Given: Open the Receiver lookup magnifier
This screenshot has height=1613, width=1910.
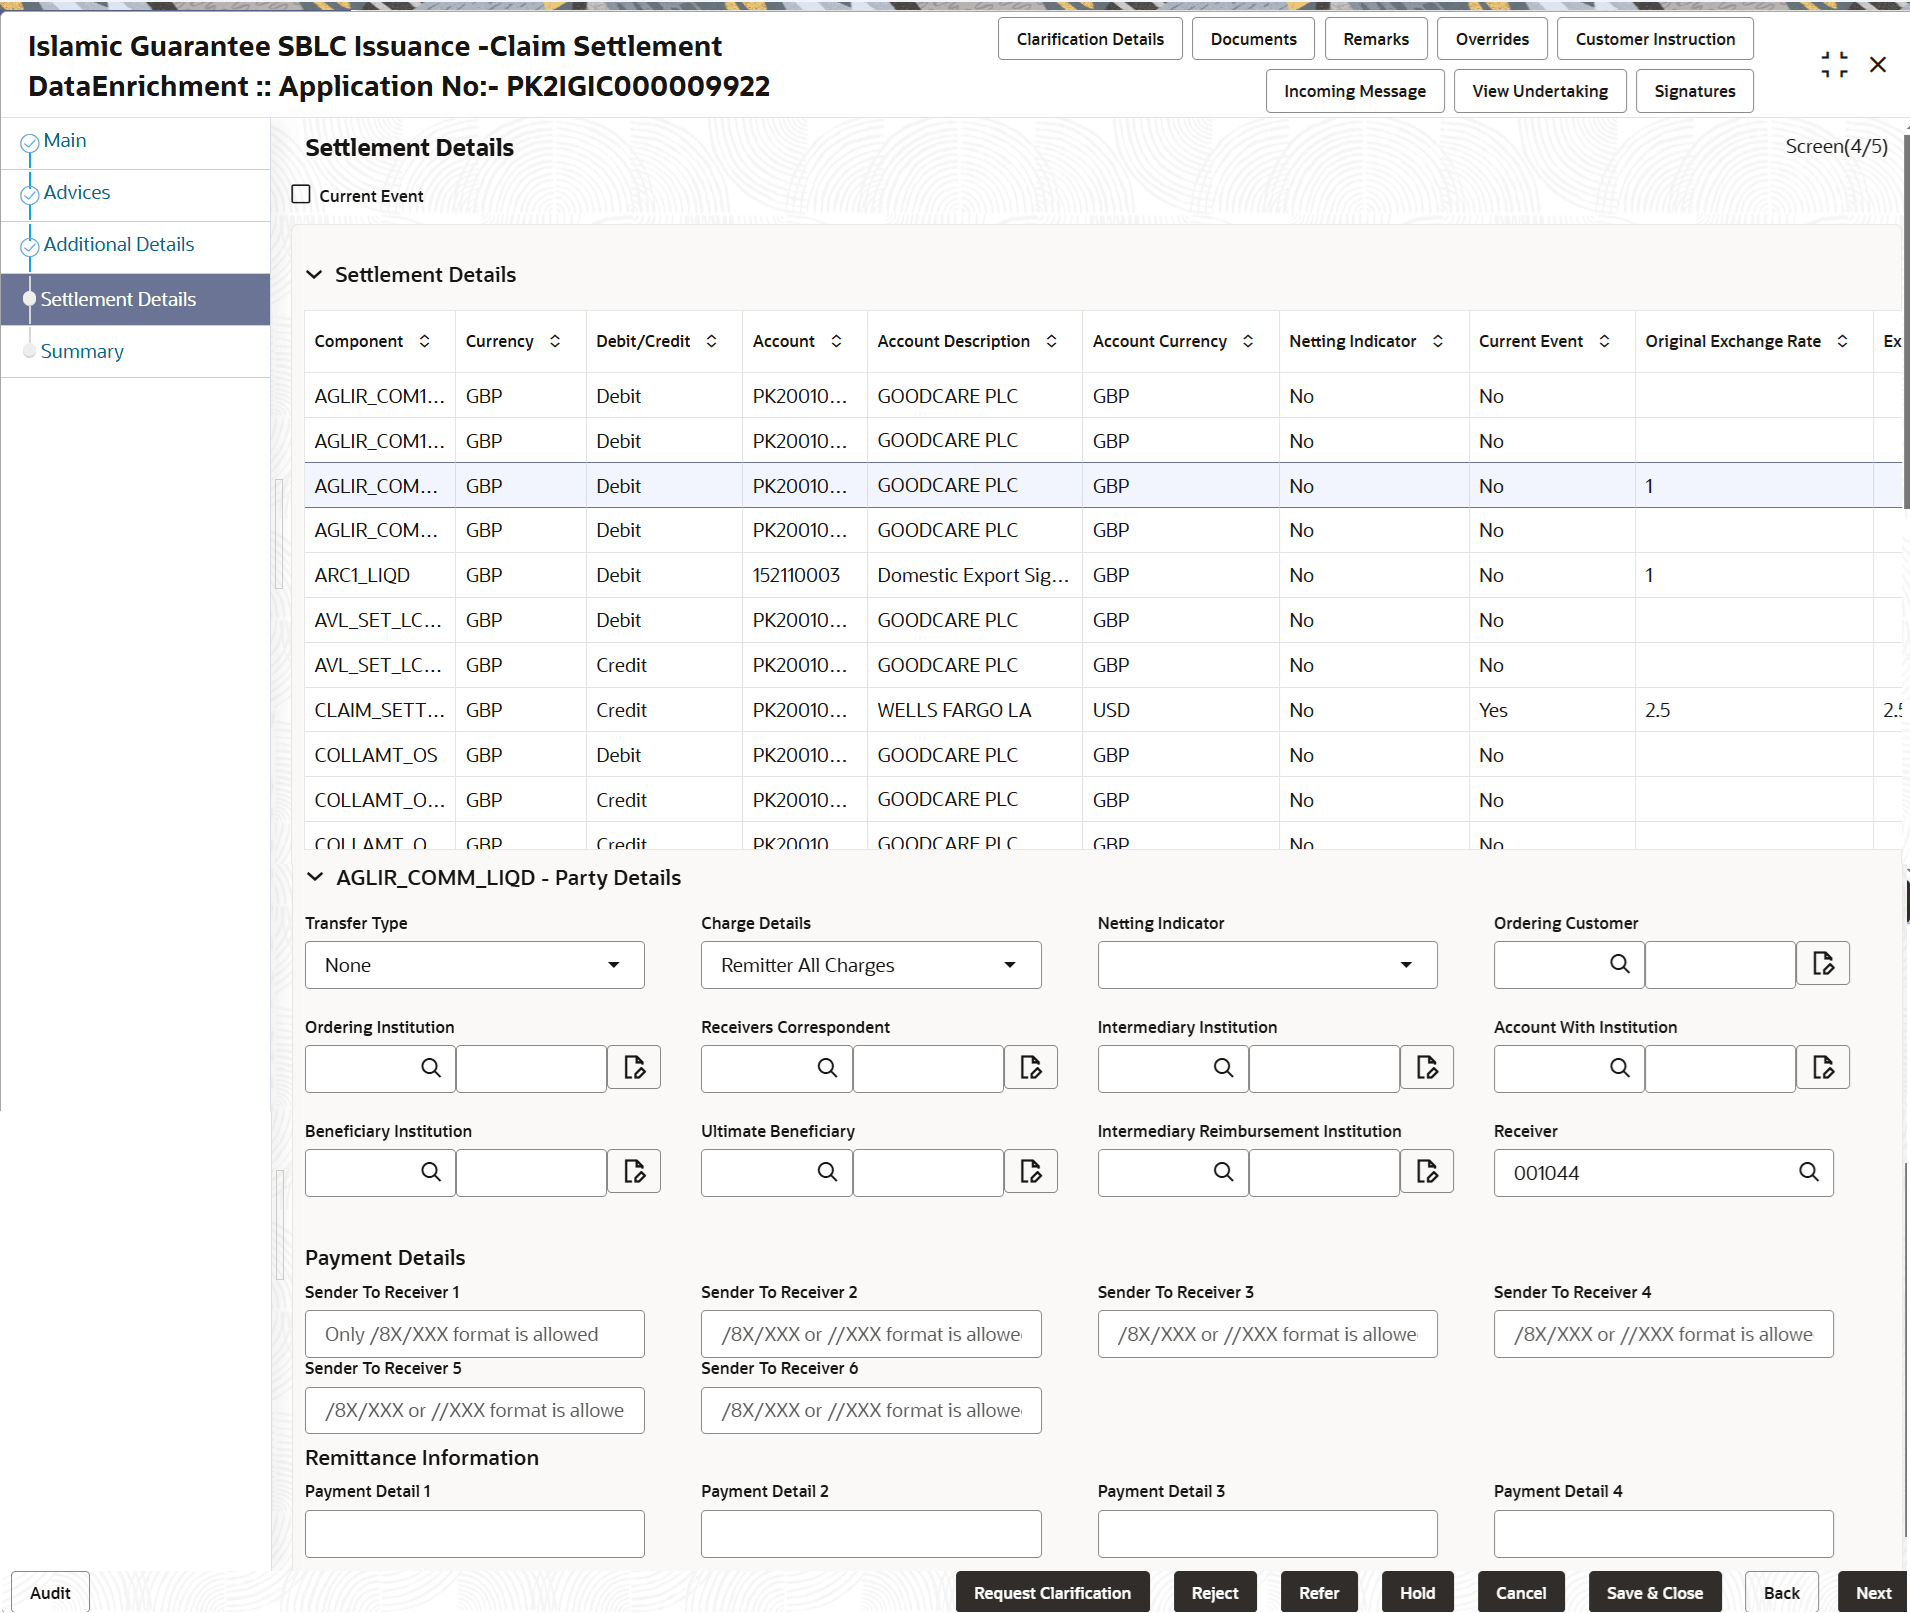Looking at the screenshot, I should [x=1811, y=1172].
